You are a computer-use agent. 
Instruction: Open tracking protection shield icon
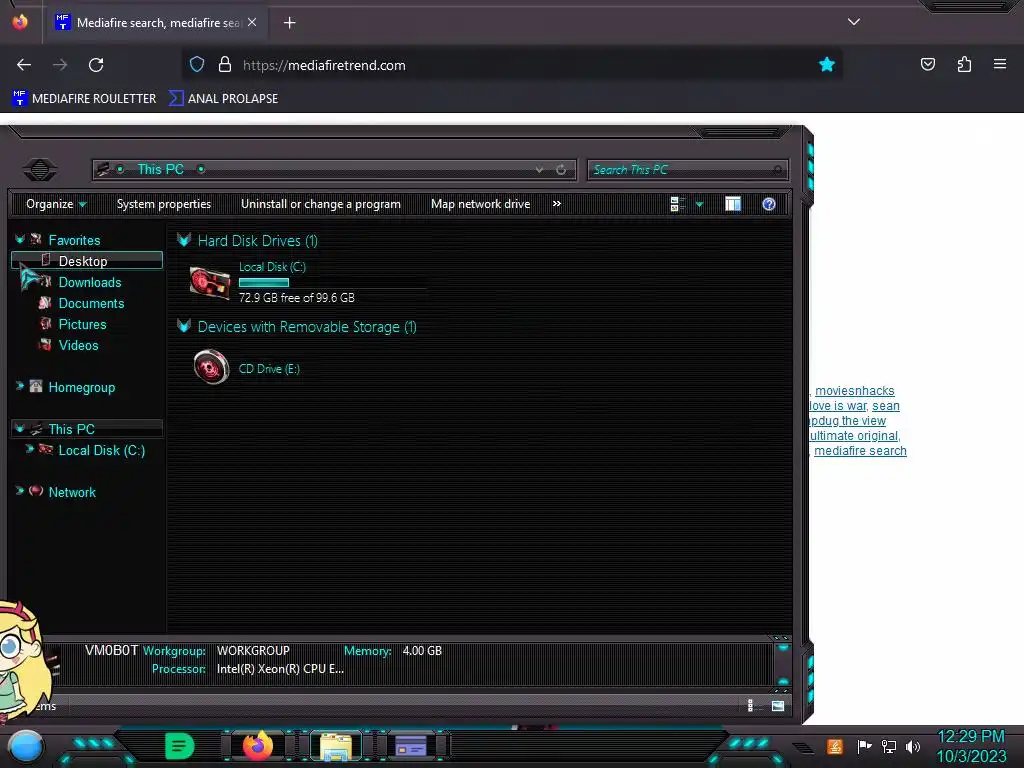pos(197,65)
